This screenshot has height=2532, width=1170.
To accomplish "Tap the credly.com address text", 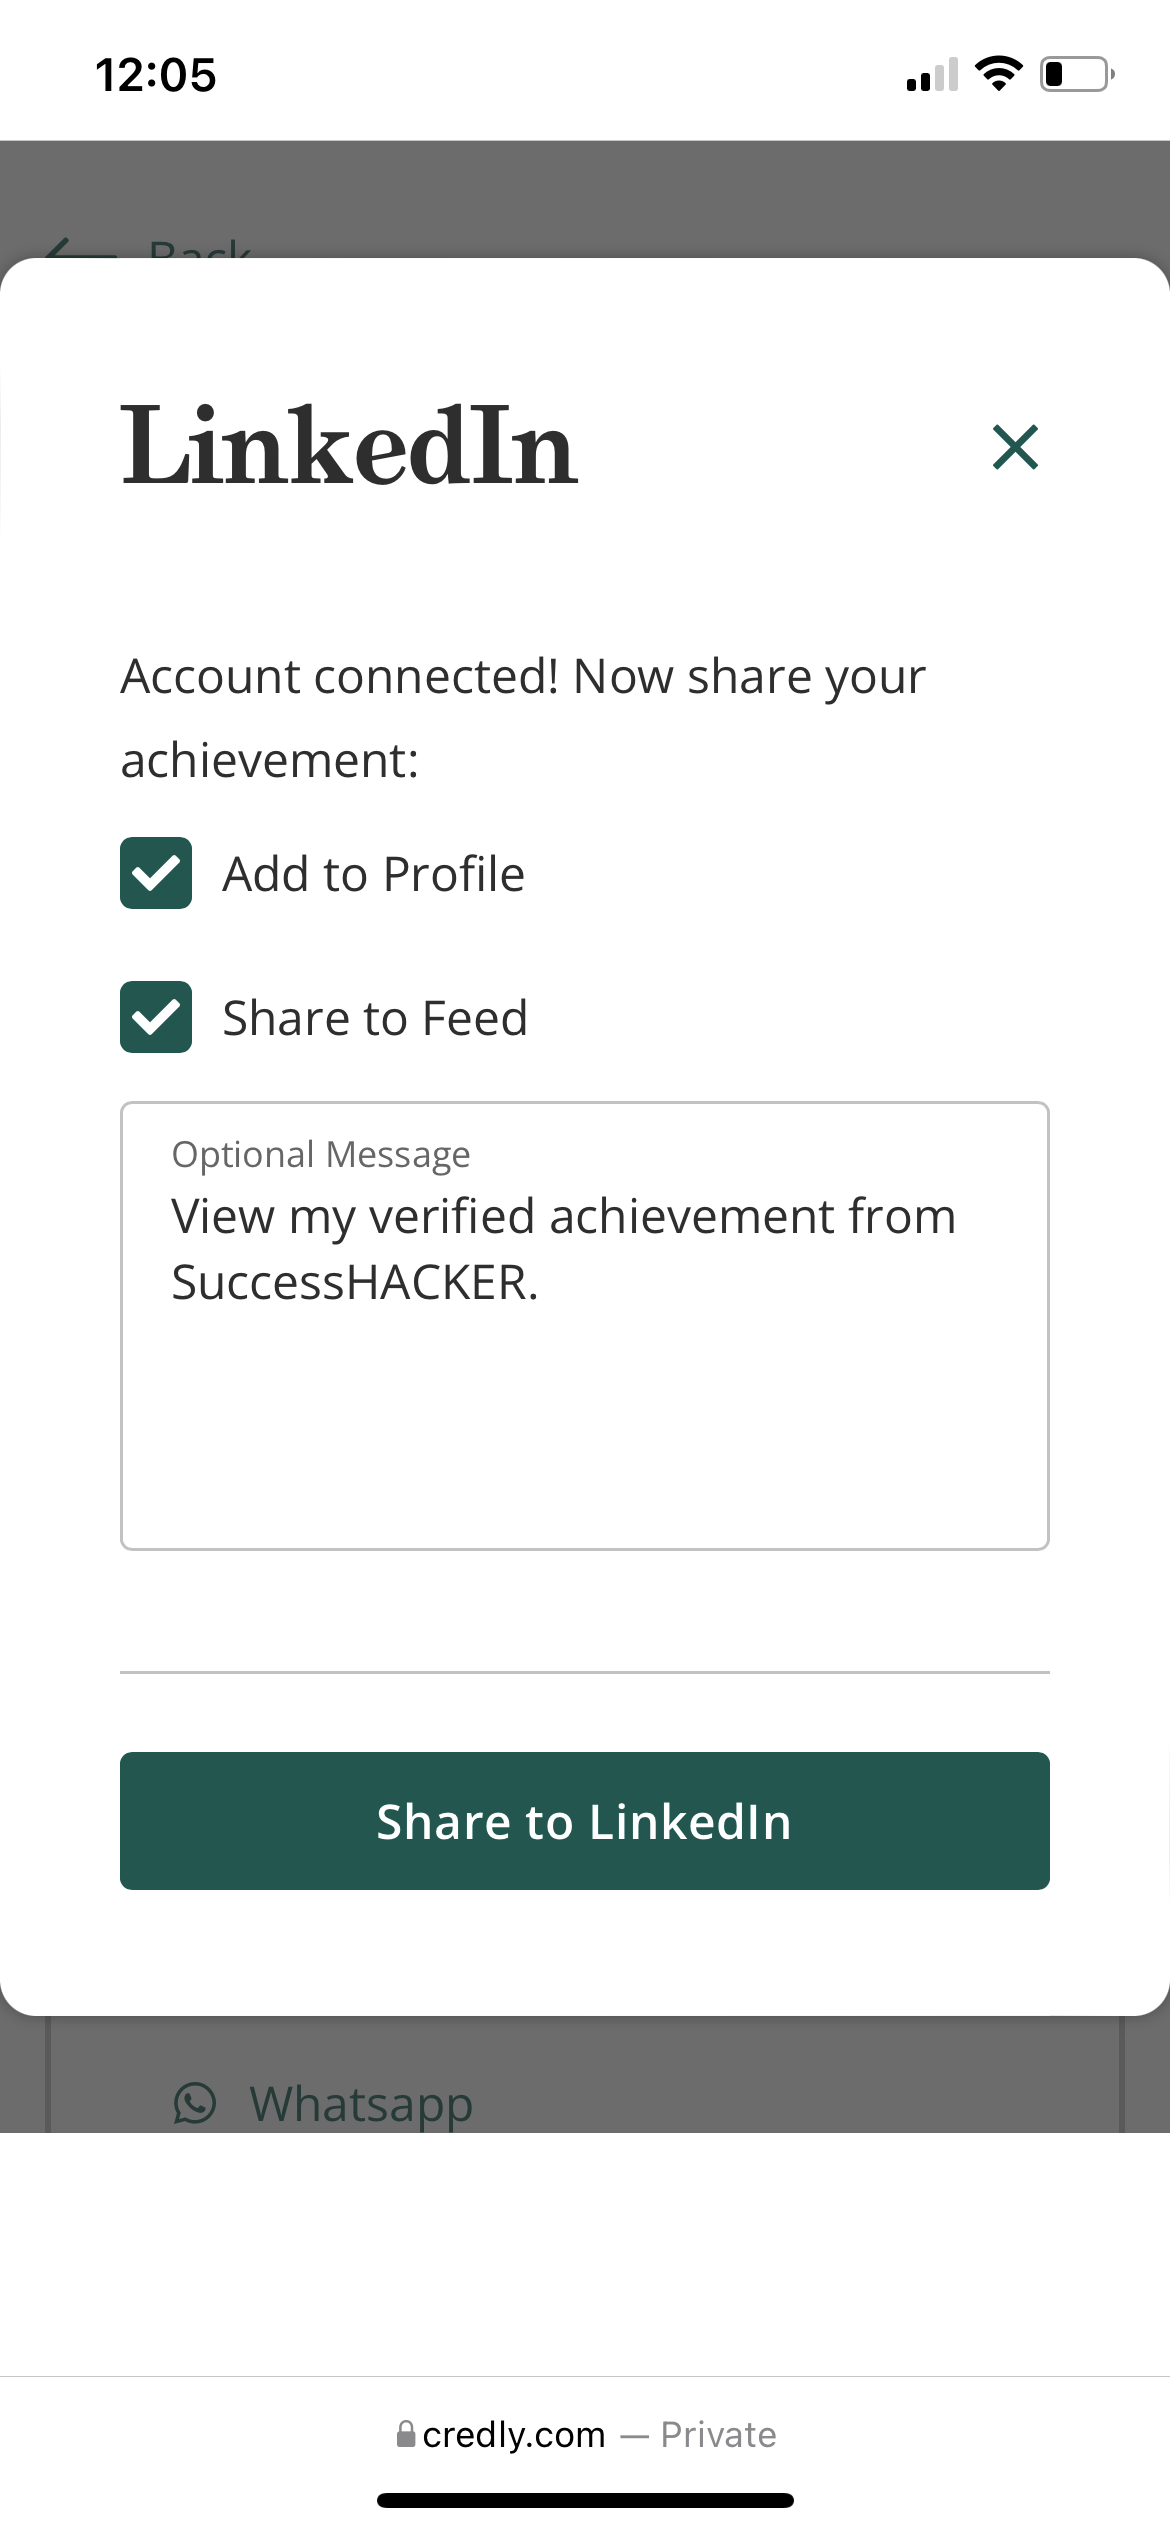I will point(514,2435).
